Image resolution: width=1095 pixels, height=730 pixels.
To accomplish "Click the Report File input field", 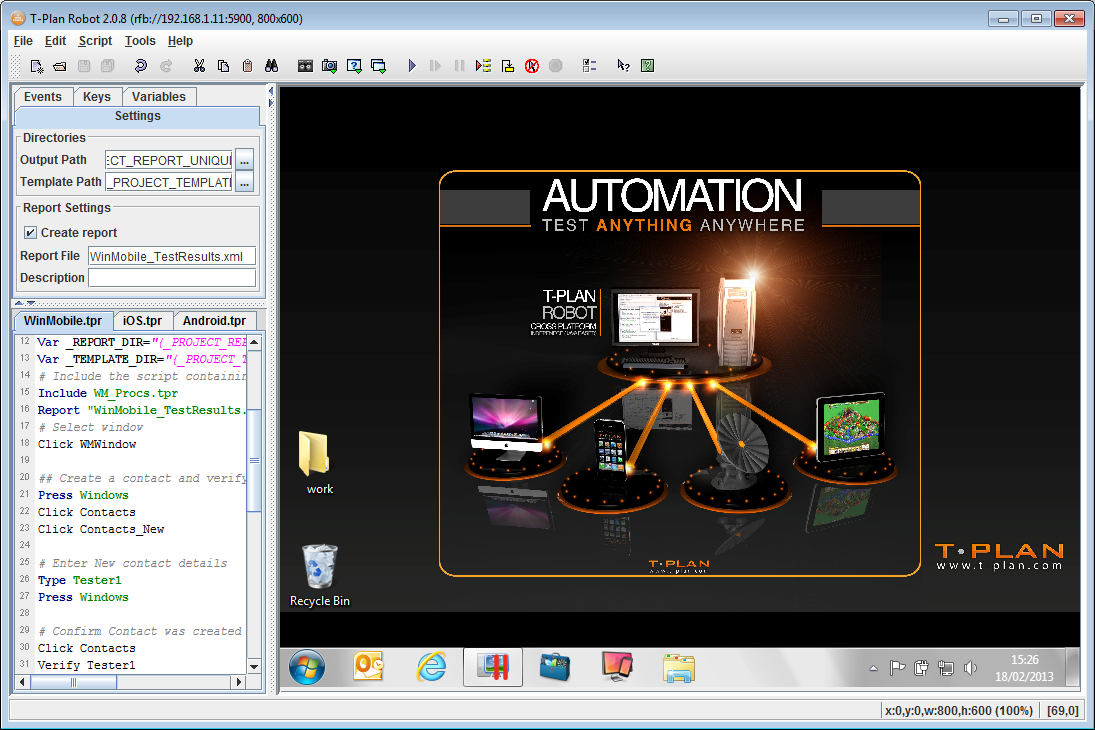I will (172, 256).
